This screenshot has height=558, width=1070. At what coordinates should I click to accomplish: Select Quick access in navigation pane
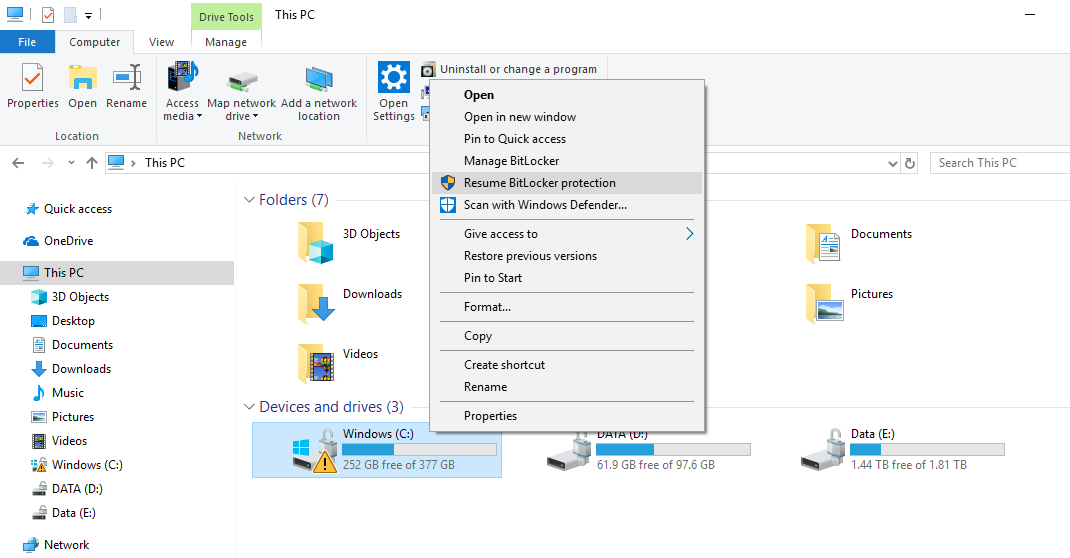78,209
